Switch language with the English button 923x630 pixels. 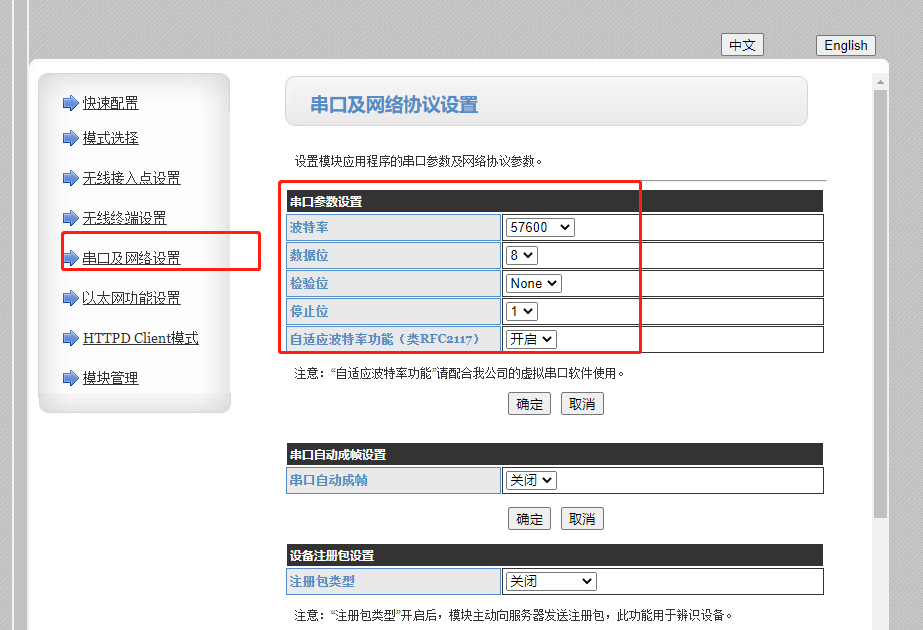[846, 45]
